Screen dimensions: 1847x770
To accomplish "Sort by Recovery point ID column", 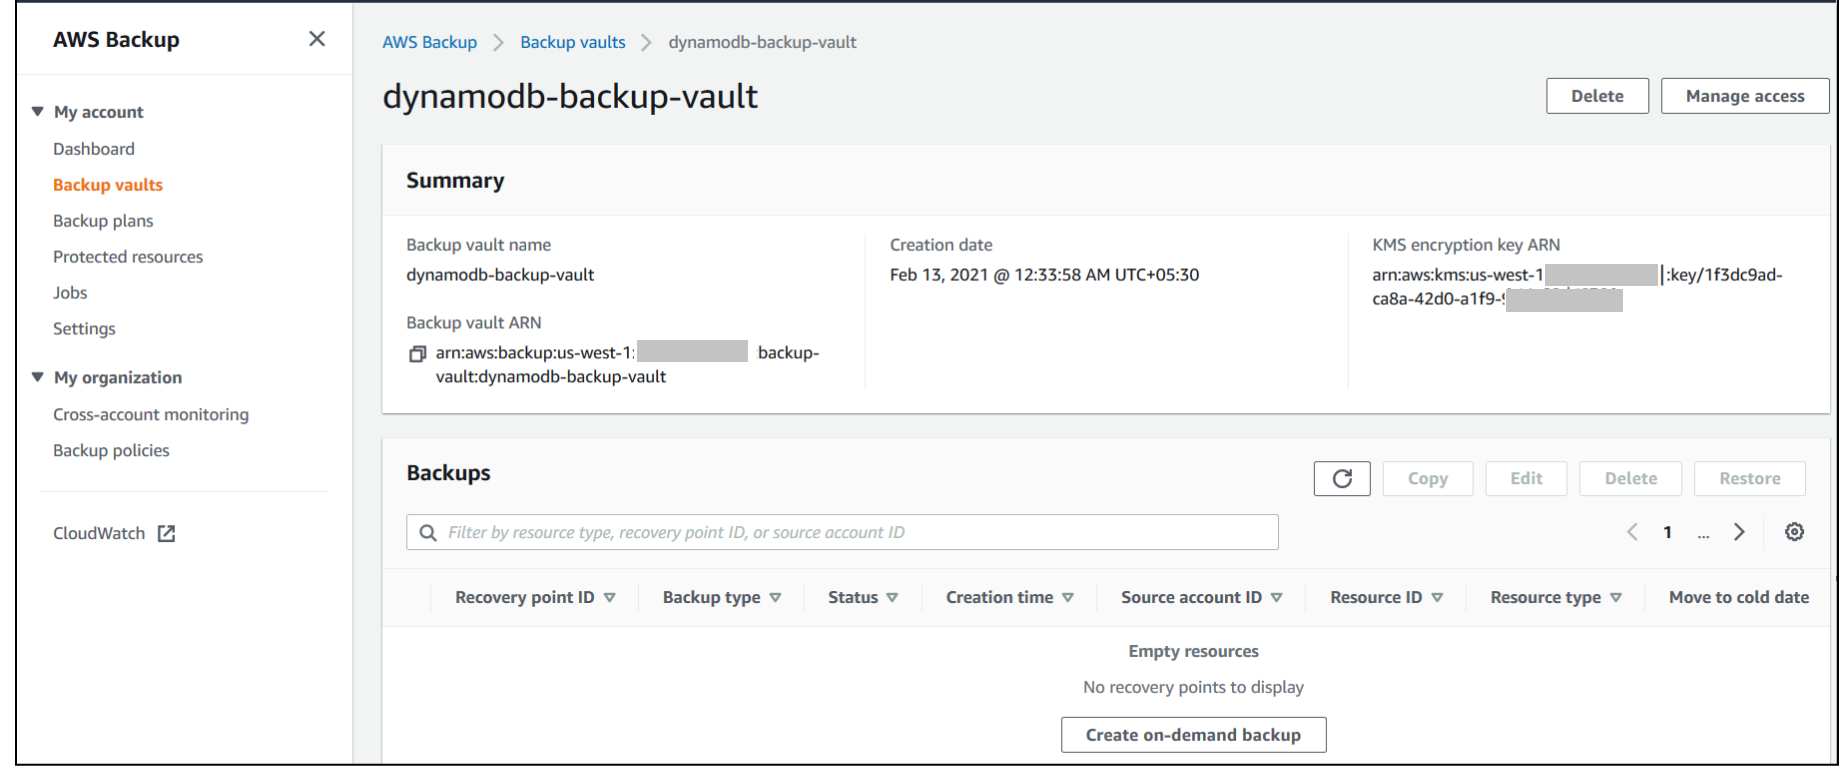I will [535, 597].
